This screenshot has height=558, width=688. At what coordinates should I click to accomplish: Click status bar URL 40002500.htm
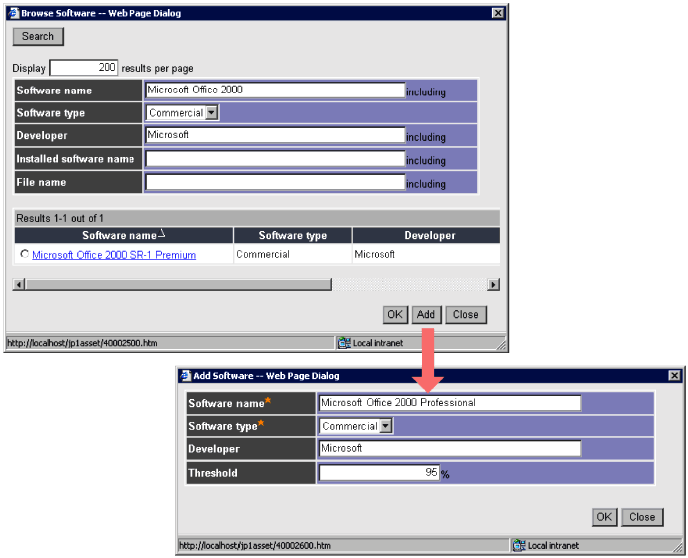82,343
